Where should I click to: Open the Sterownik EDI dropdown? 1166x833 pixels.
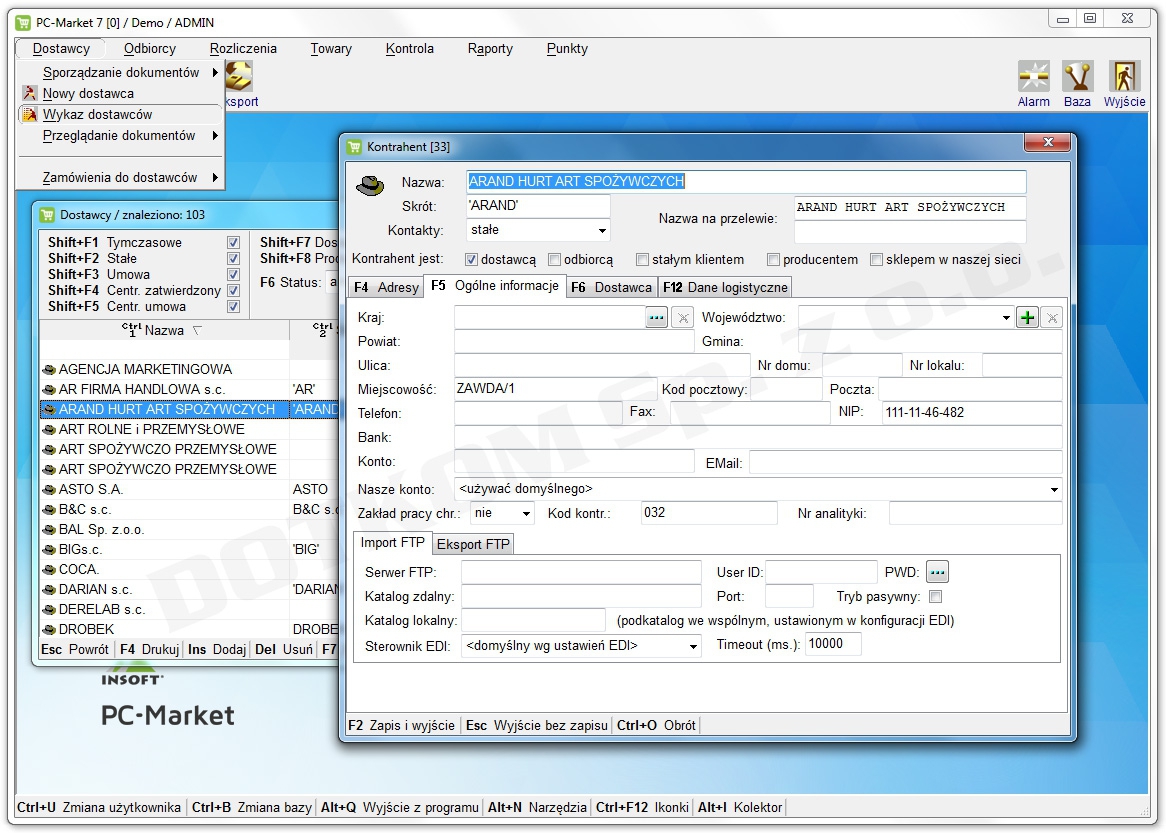[693, 646]
